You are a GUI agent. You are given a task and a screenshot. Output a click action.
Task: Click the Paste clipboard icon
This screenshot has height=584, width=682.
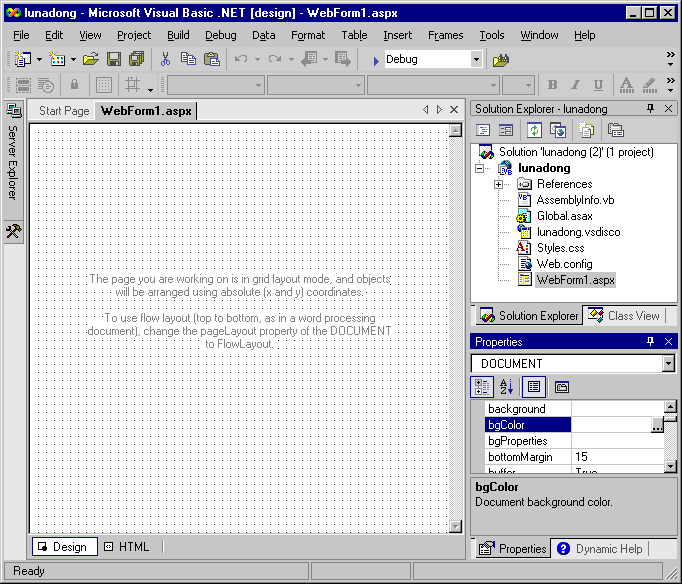tap(212, 59)
